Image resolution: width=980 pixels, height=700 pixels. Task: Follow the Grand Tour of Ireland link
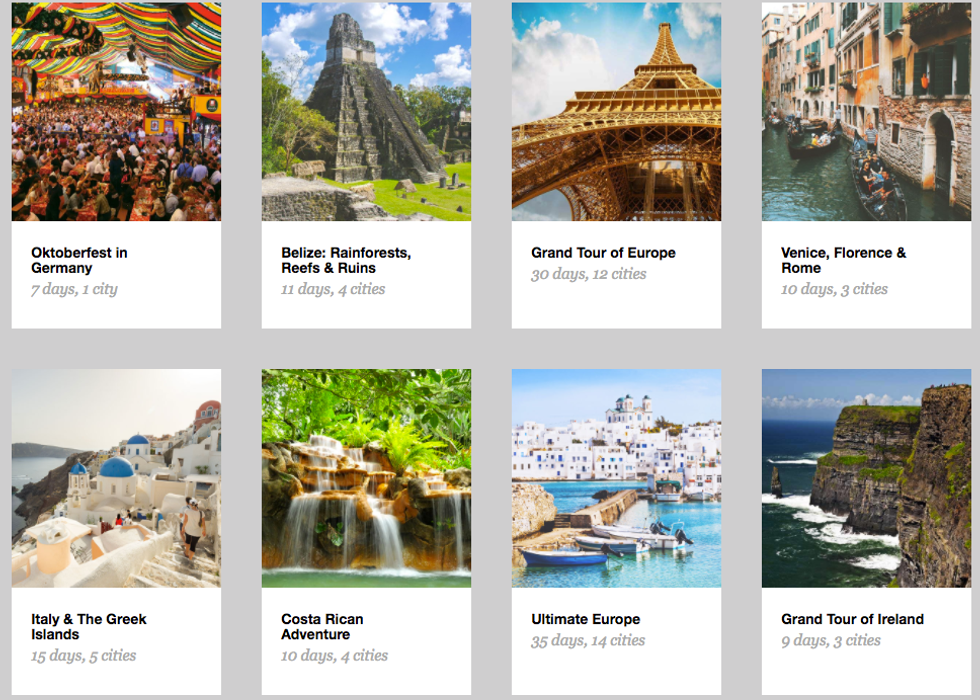click(x=852, y=619)
